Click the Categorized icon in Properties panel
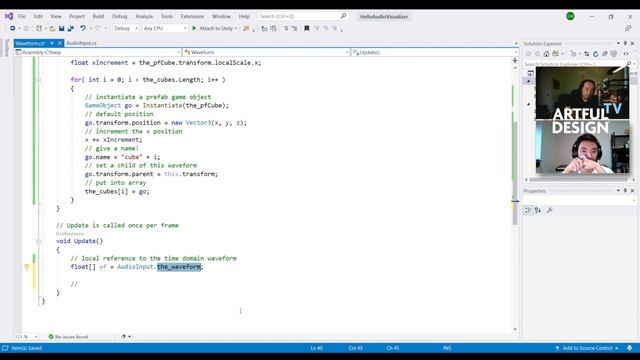 (528, 210)
